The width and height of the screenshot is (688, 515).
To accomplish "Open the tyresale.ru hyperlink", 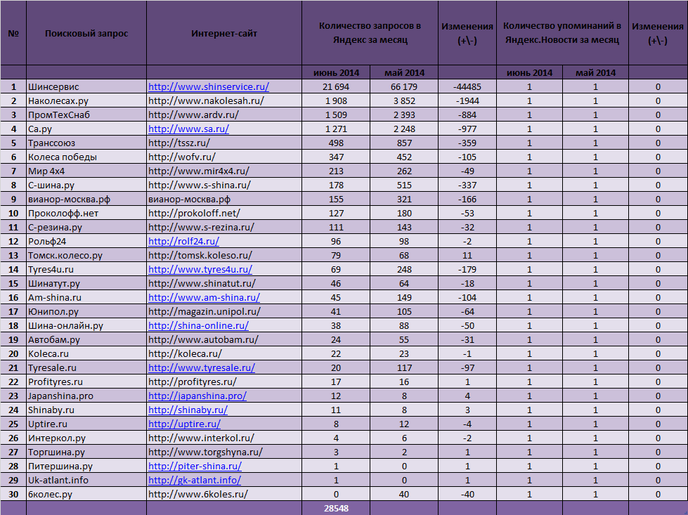I will [x=201, y=367].
